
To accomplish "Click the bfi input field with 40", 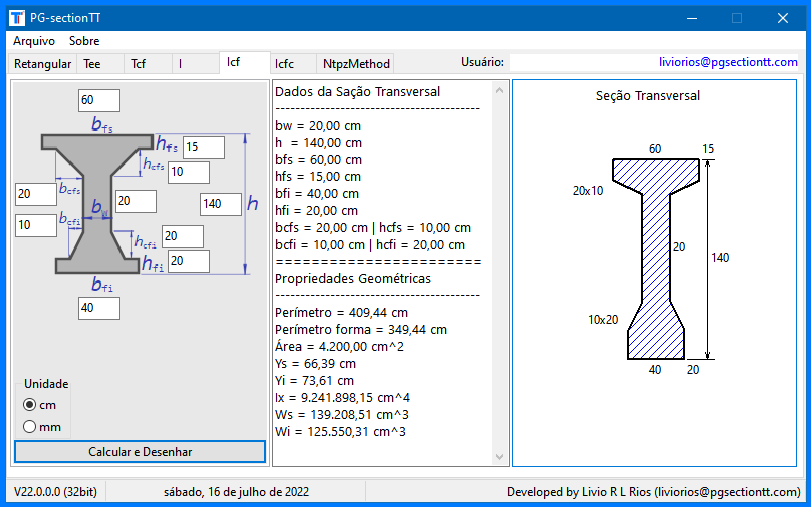I will pyautogui.click(x=99, y=308).
